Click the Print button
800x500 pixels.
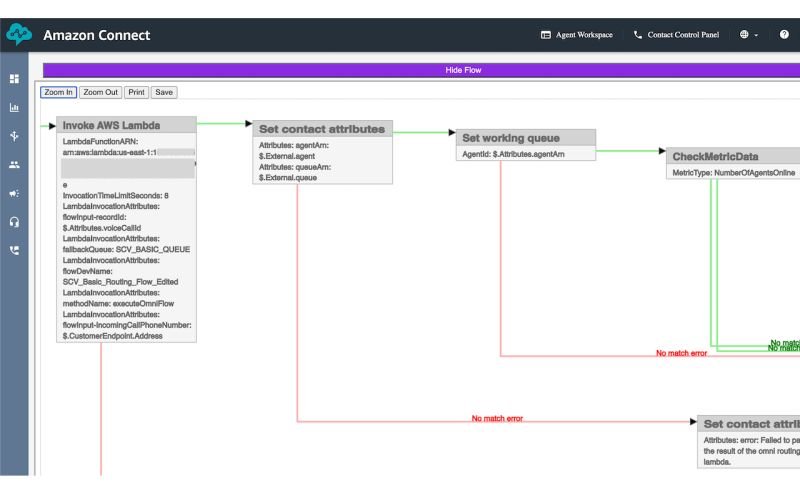point(136,92)
